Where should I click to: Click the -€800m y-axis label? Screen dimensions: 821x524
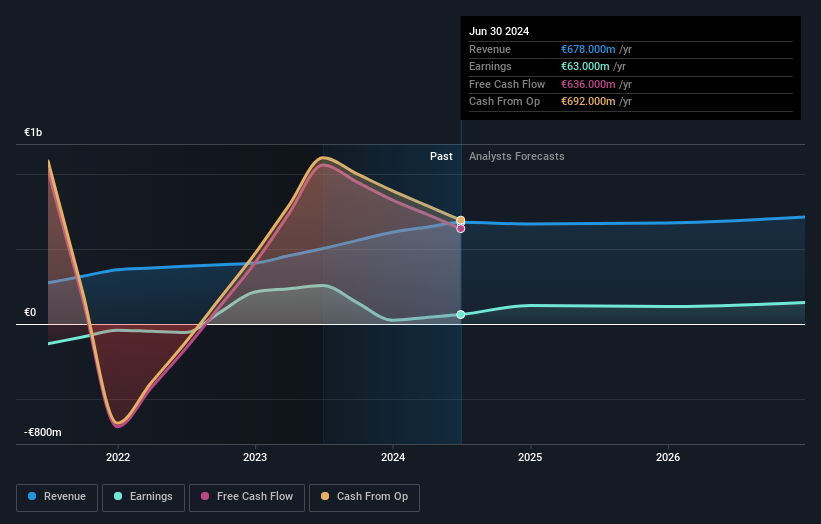tap(42, 432)
